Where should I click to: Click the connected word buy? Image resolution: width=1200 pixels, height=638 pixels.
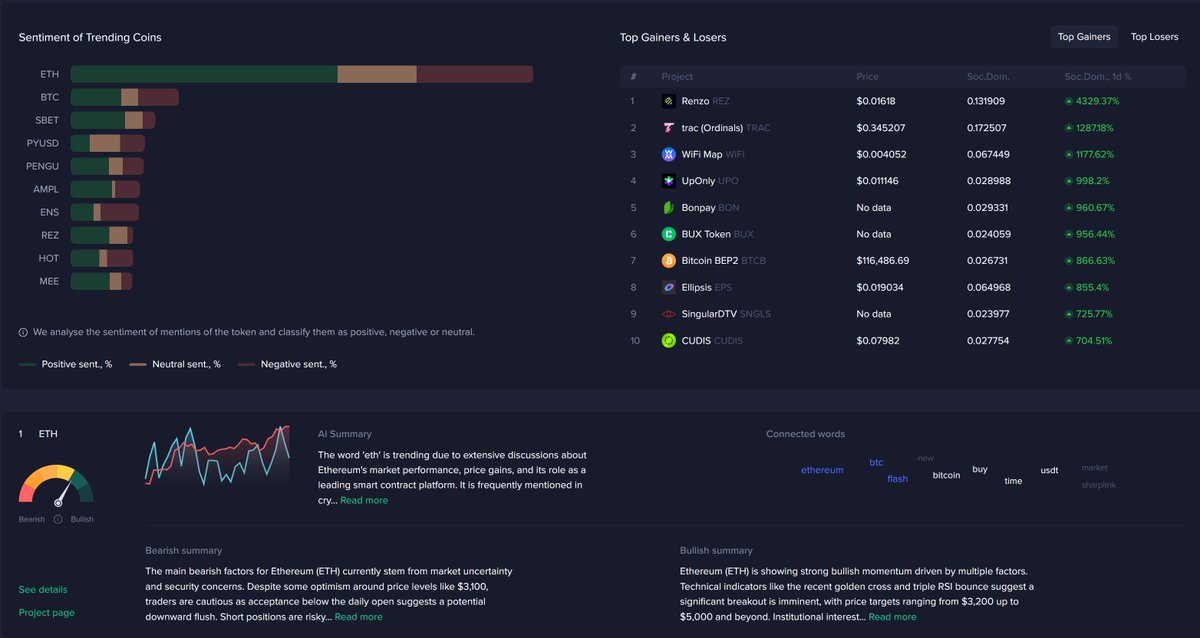[x=980, y=469]
